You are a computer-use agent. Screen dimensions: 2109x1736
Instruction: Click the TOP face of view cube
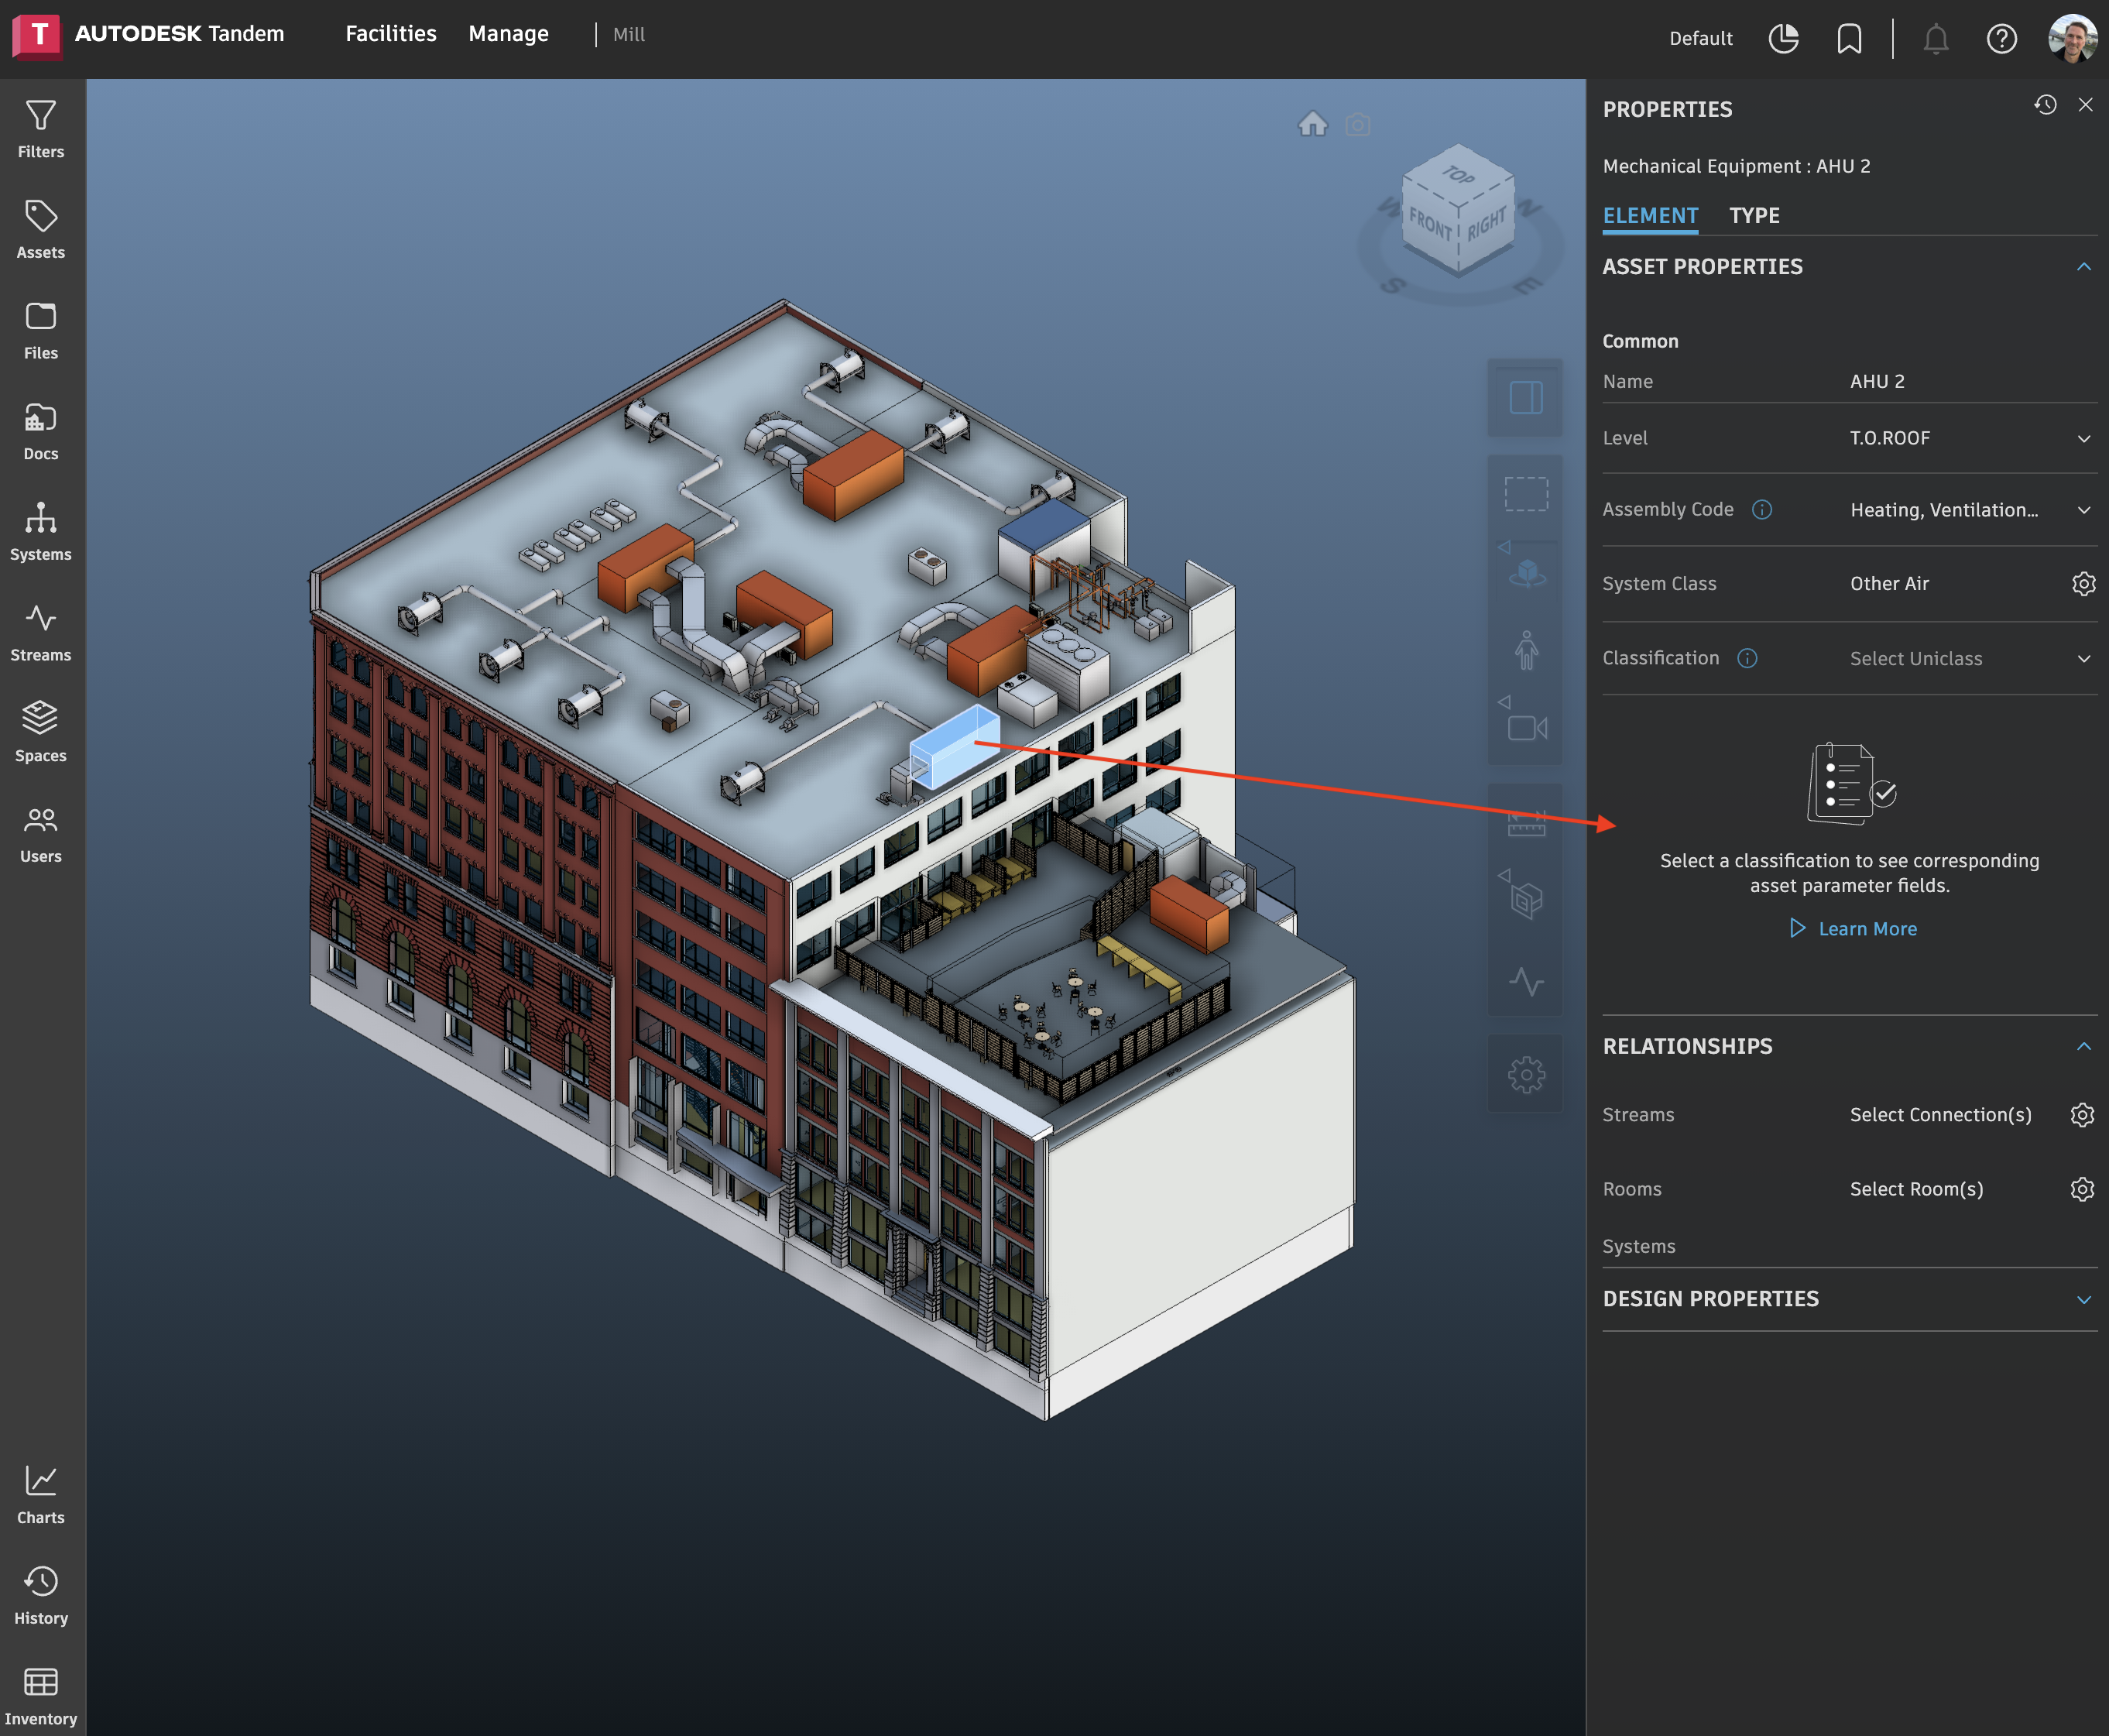(1458, 175)
